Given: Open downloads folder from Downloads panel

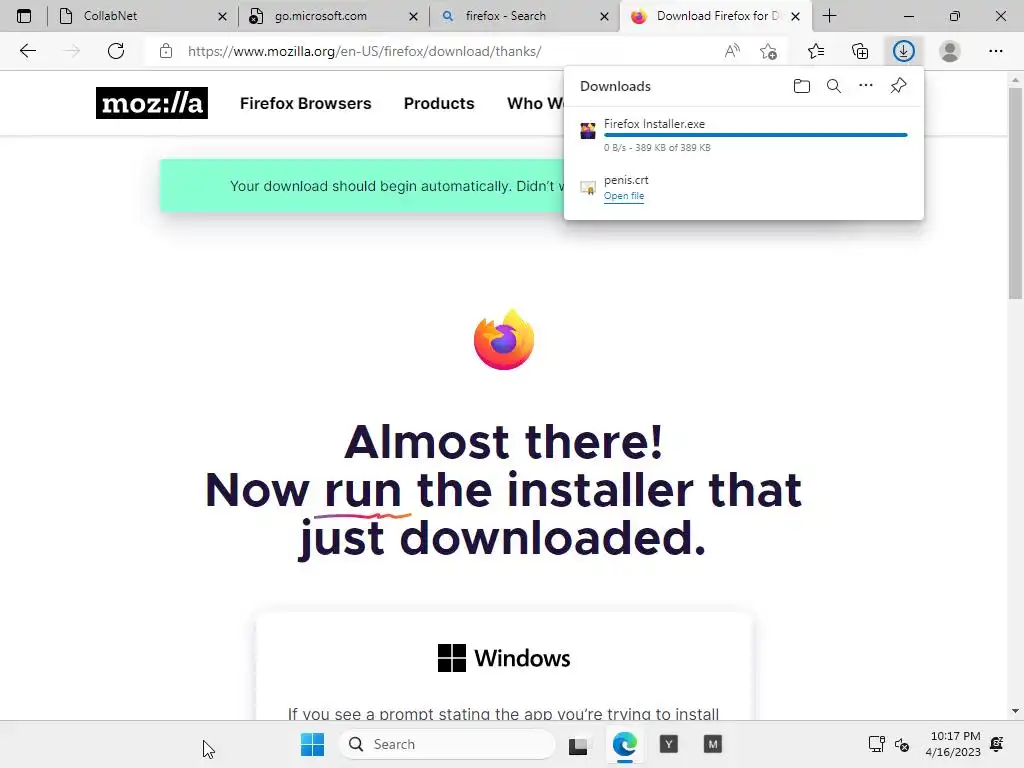Looking at the screenshot, I should click(802, 86).
